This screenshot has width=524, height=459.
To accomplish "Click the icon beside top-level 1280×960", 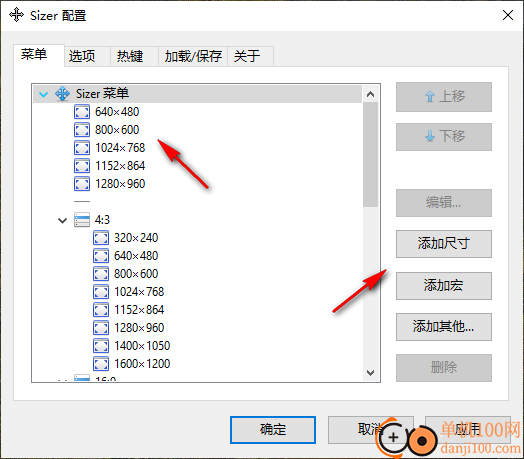I will coord(82,184).
